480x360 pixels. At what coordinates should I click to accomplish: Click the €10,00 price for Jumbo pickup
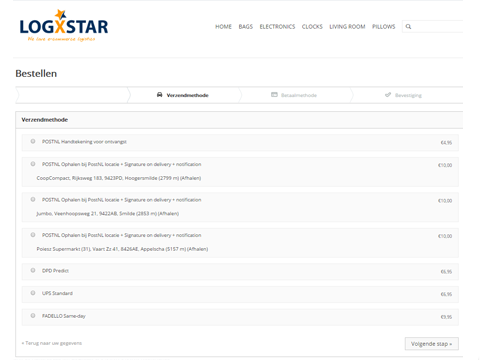coord(445,201)
